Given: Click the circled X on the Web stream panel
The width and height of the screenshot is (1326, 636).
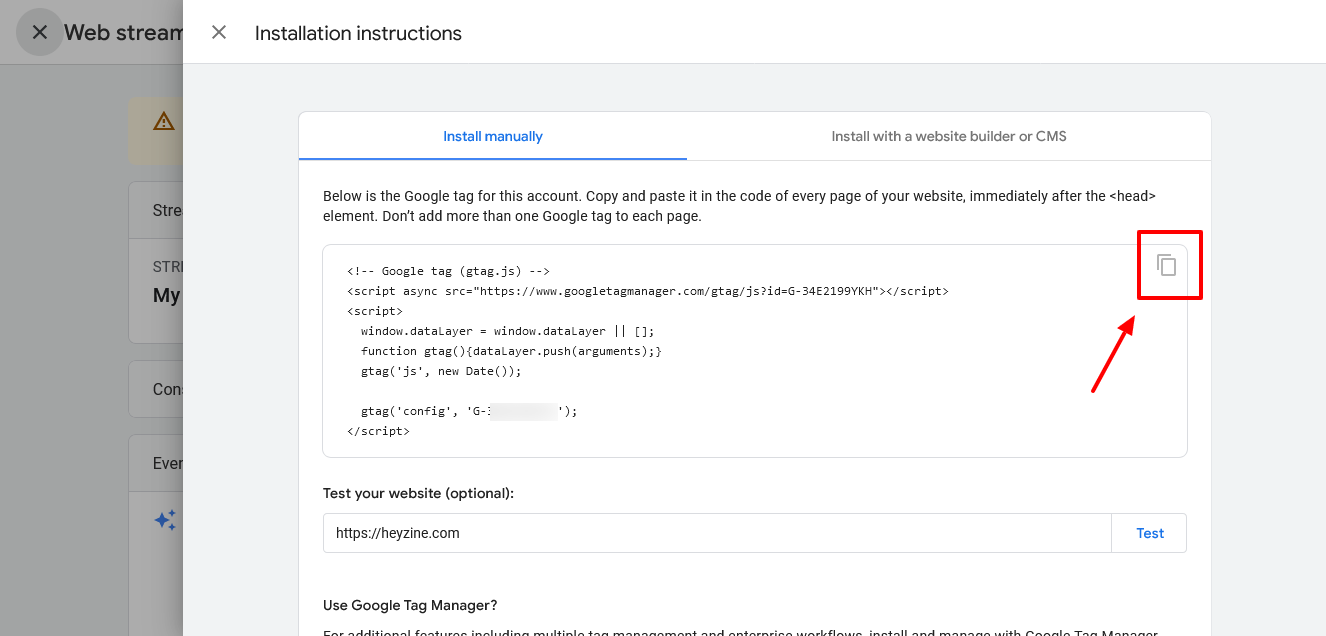Looking at the screenshot, I should [40, 32].
